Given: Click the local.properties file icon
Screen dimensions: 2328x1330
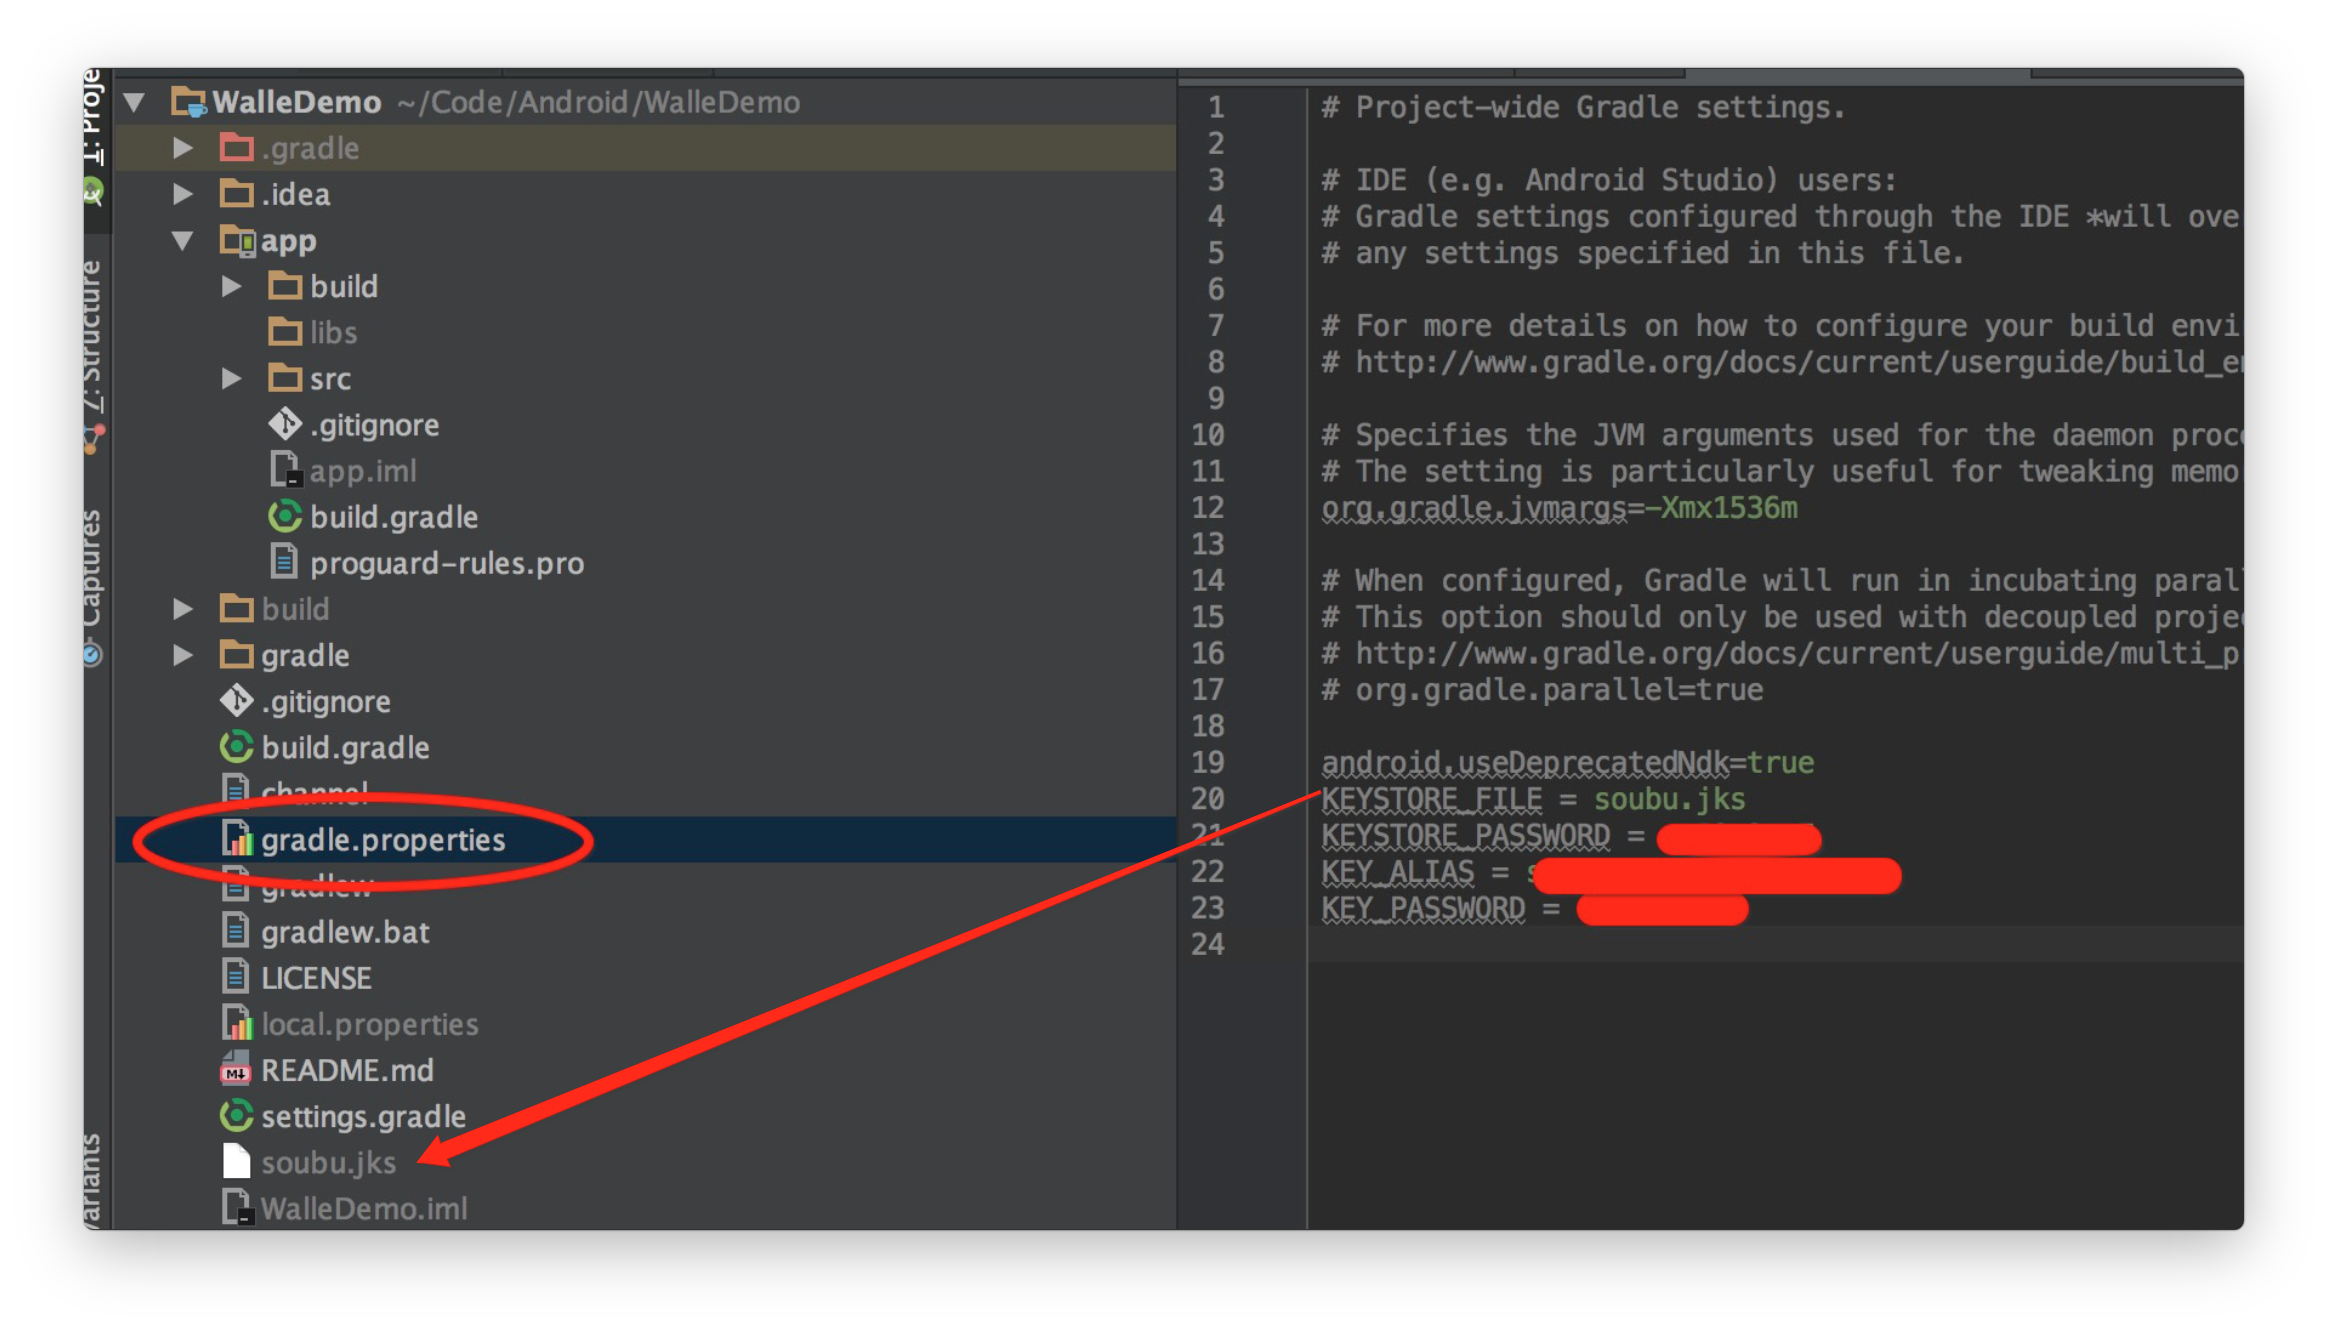Looking at the screenshot, I should click(236, 1024).
